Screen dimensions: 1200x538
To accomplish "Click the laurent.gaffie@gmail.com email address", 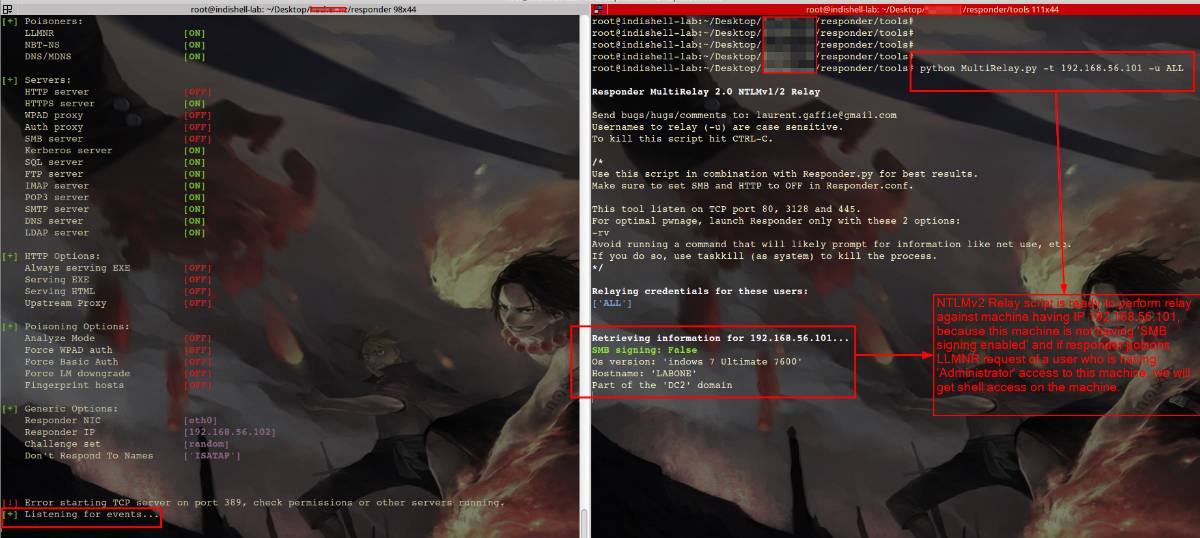I will tap(824, 115).
